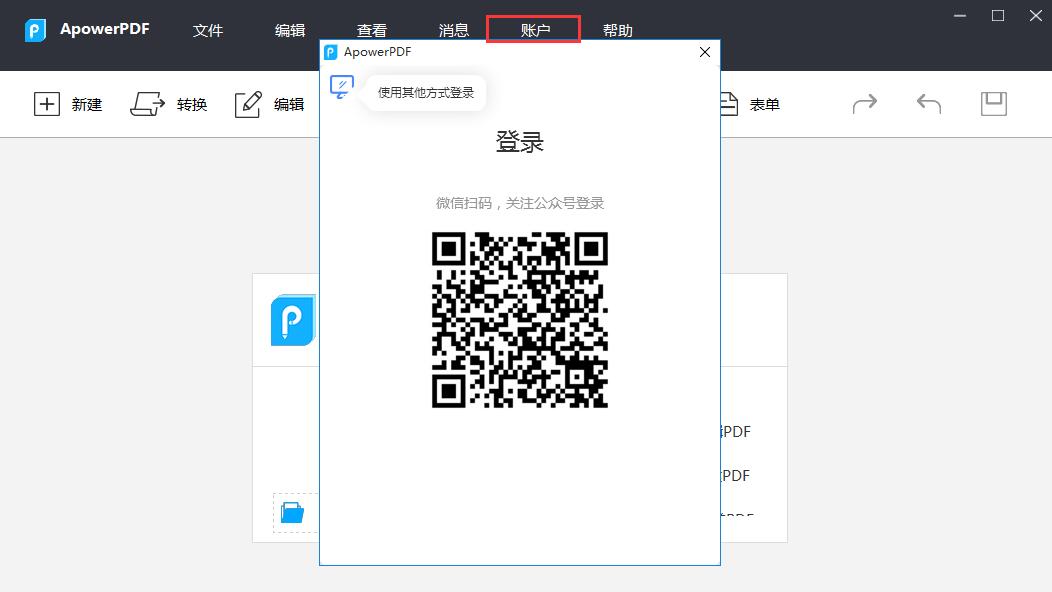
Task: Close the ApowerPDF main window
Action: pos(1035,15)
